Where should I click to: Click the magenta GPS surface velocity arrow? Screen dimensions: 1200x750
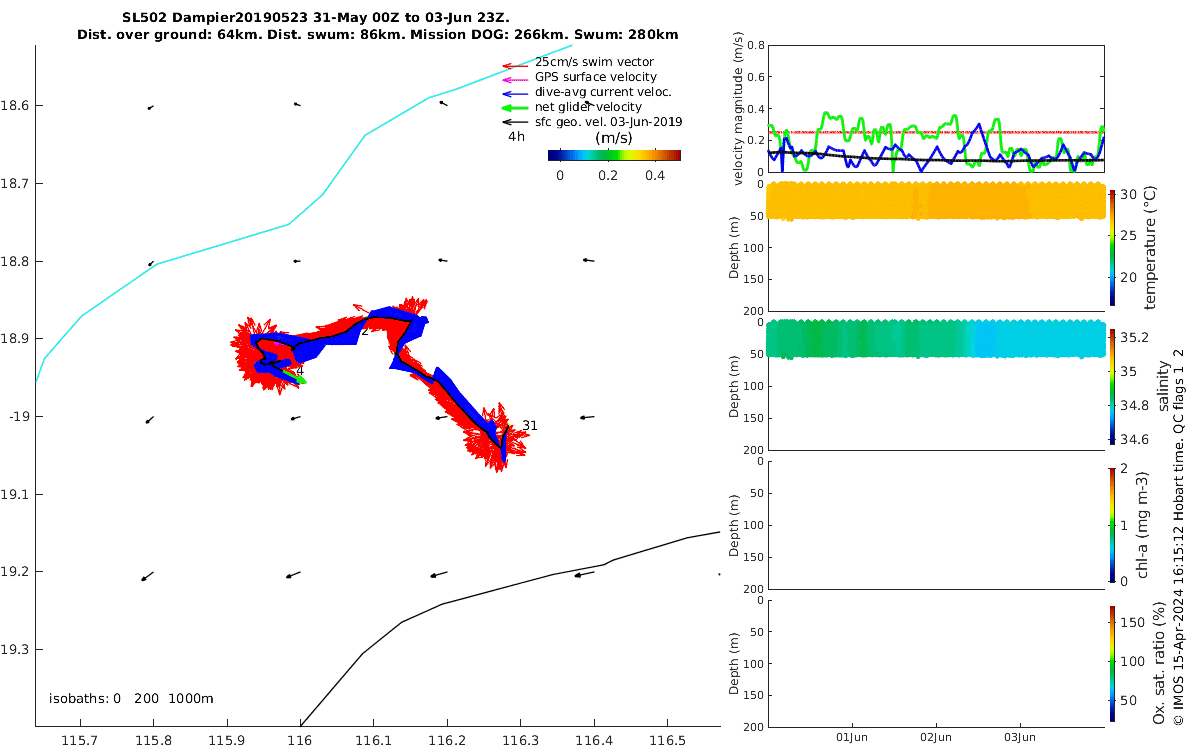pos(515,80)
